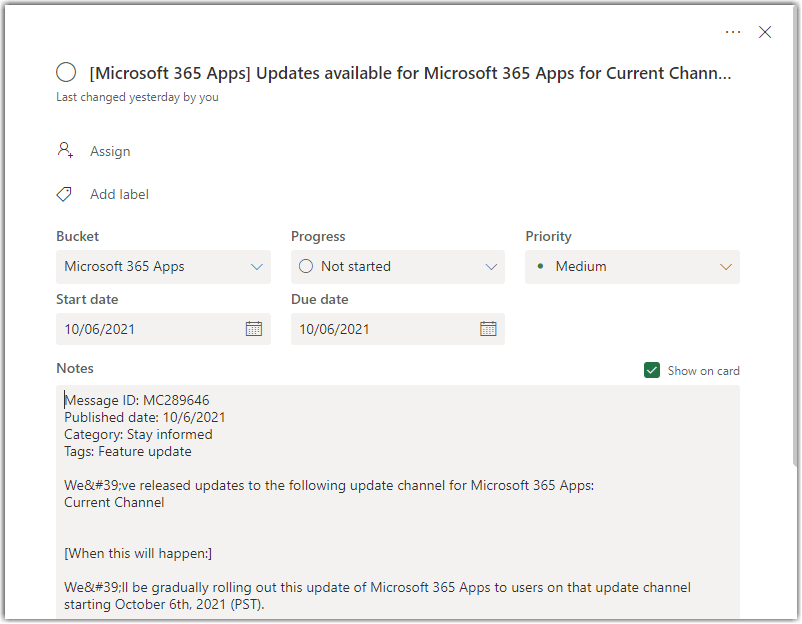Open the more options ellipsis menu
This screenshot has height=624, width=802.
[x=733, y=32]
